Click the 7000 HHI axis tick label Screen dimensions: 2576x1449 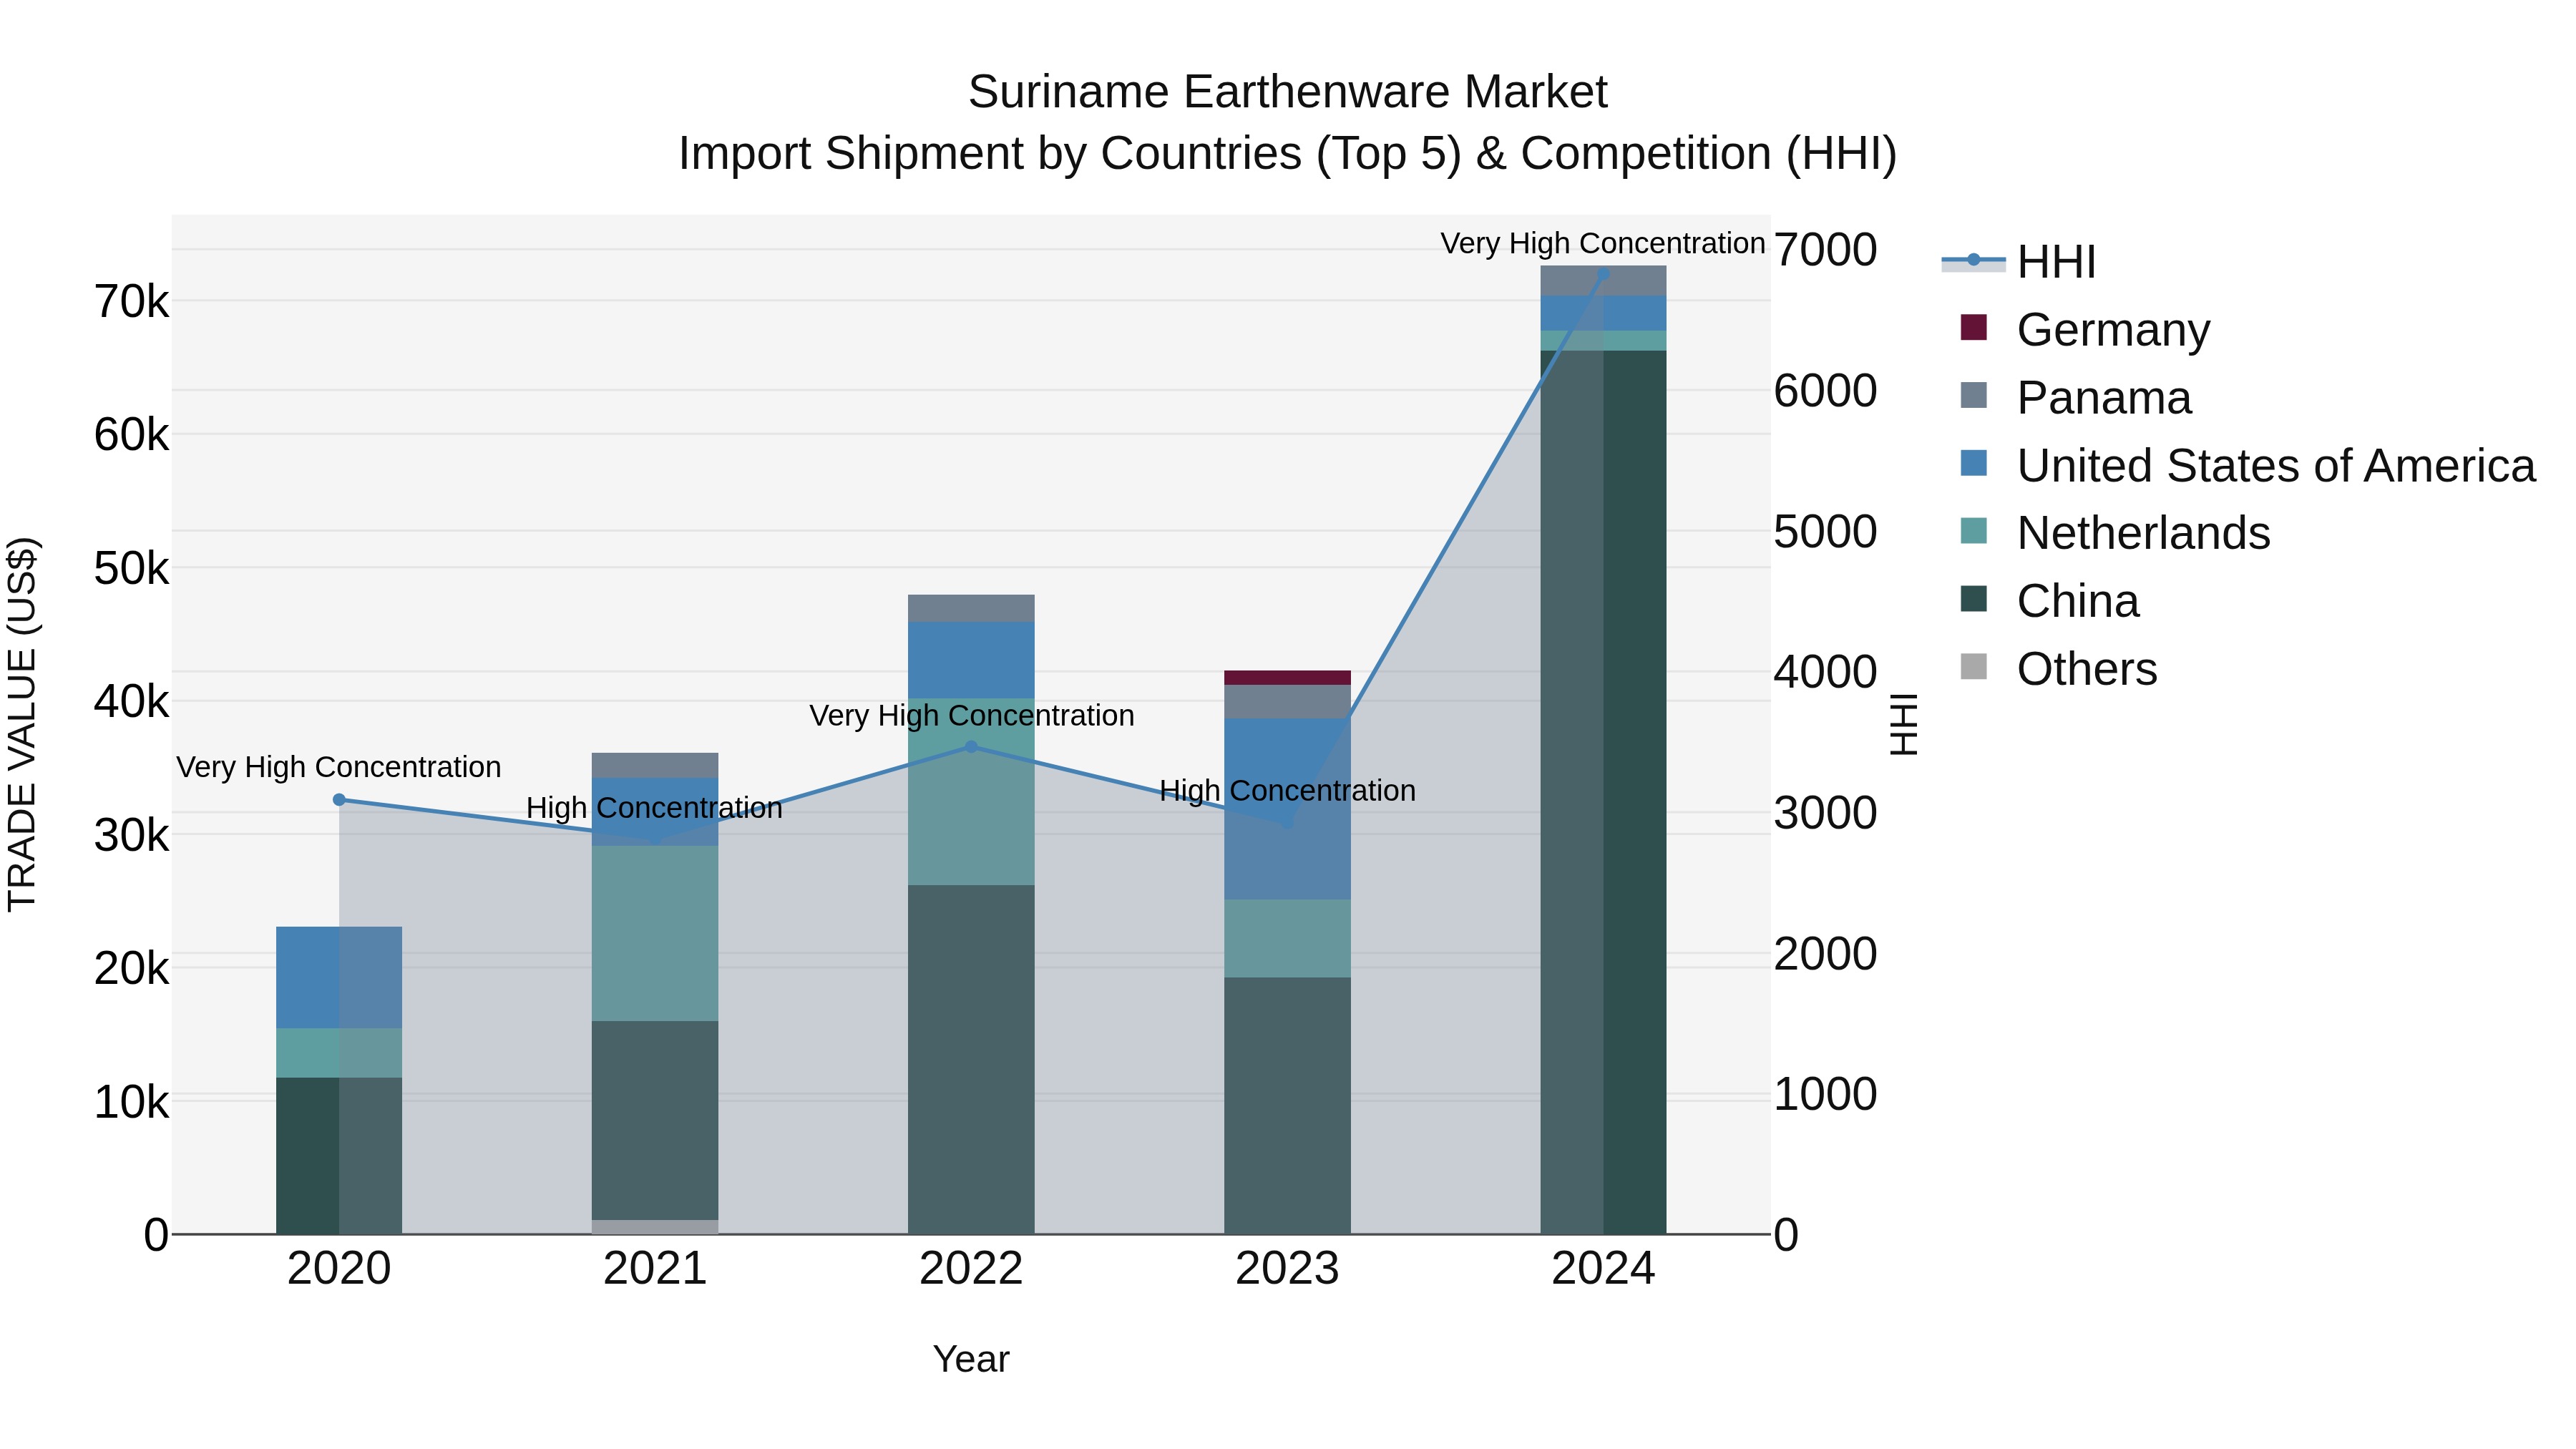pyautogui.click(x=1825, y=250)
